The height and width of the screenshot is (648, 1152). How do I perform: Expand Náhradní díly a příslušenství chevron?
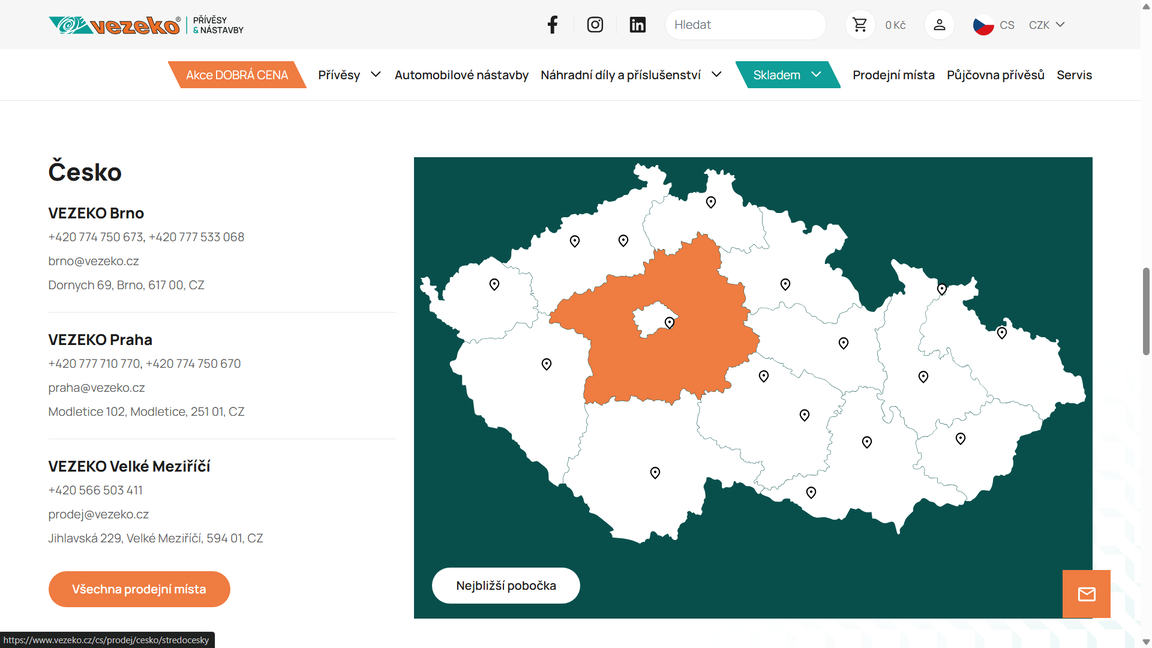(x=716, y=74)
